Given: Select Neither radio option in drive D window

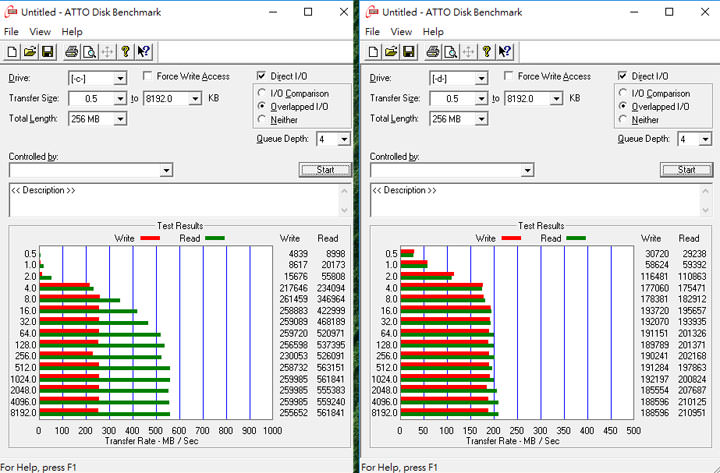Looking at the screenshot, I should 623,119.
